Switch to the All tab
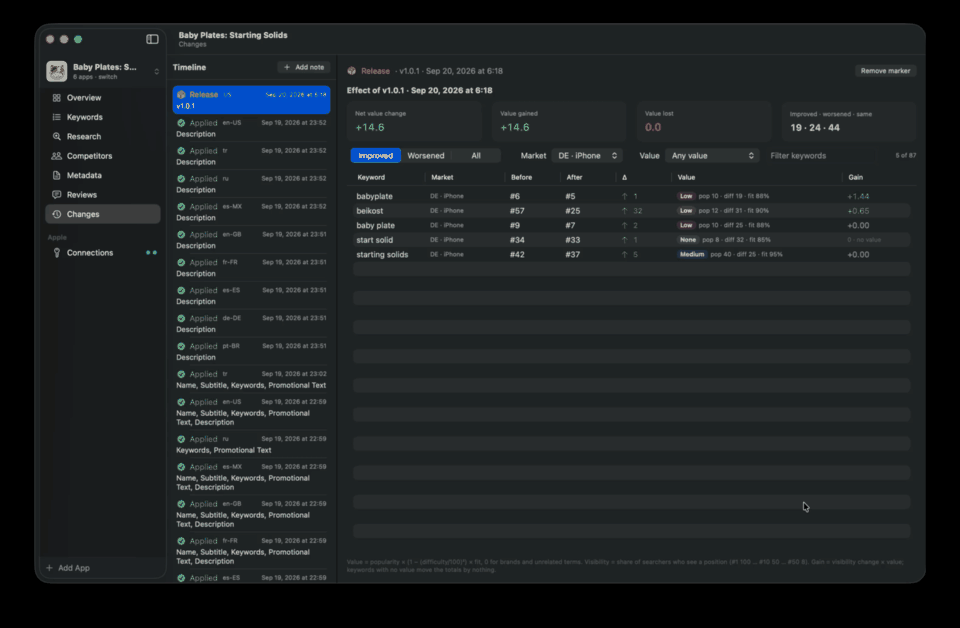This screenshot has width=960, height=628. (476, 155)
